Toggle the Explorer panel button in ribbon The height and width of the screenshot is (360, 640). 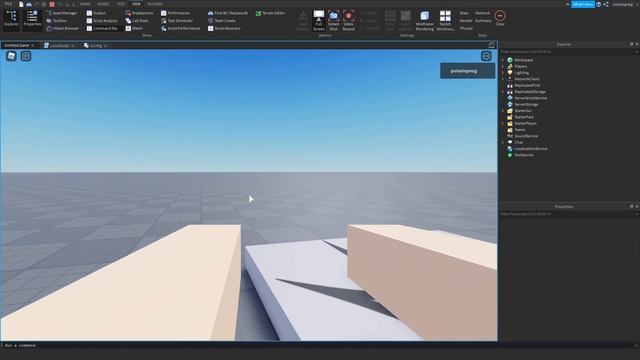11,20
